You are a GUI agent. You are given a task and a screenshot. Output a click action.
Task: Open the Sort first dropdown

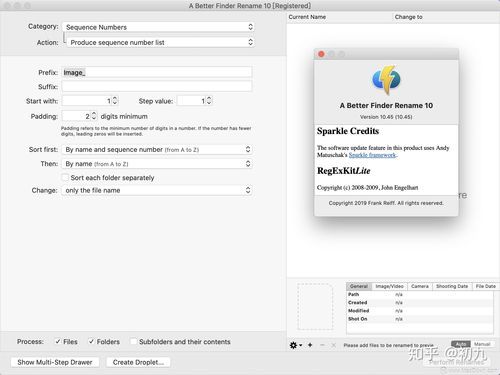[157, 150]
